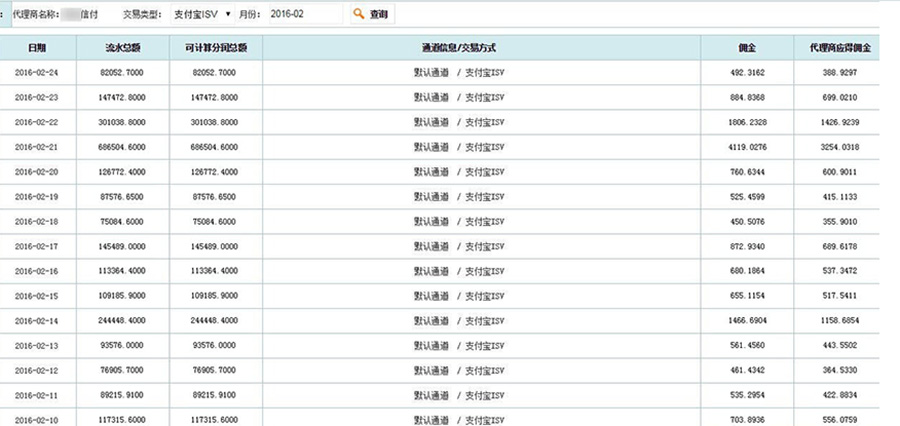The height and width of the screenshot is (426, 900).
Task: Select the 2016-02-24 date cell
Action: tap(37, 72)
